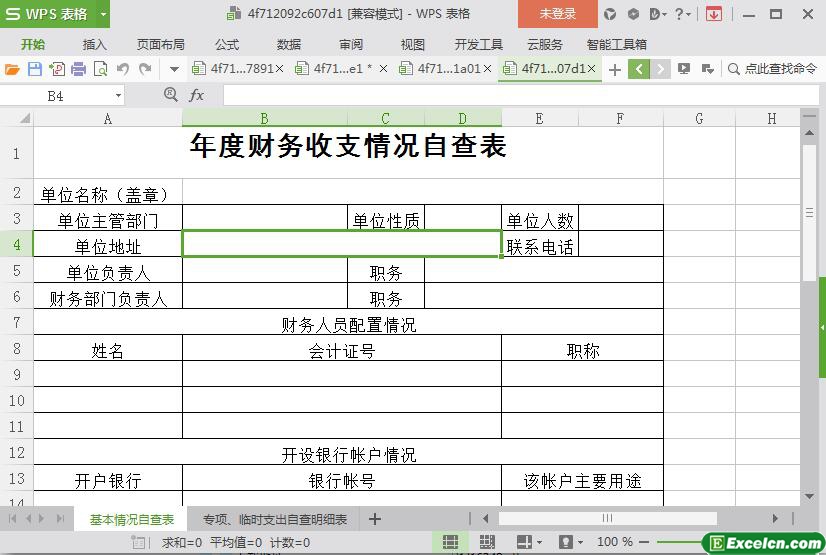Viewport: 826px width, 555px height.
Task: Toggle page break preview in status bar
Action: click(487, 542)
